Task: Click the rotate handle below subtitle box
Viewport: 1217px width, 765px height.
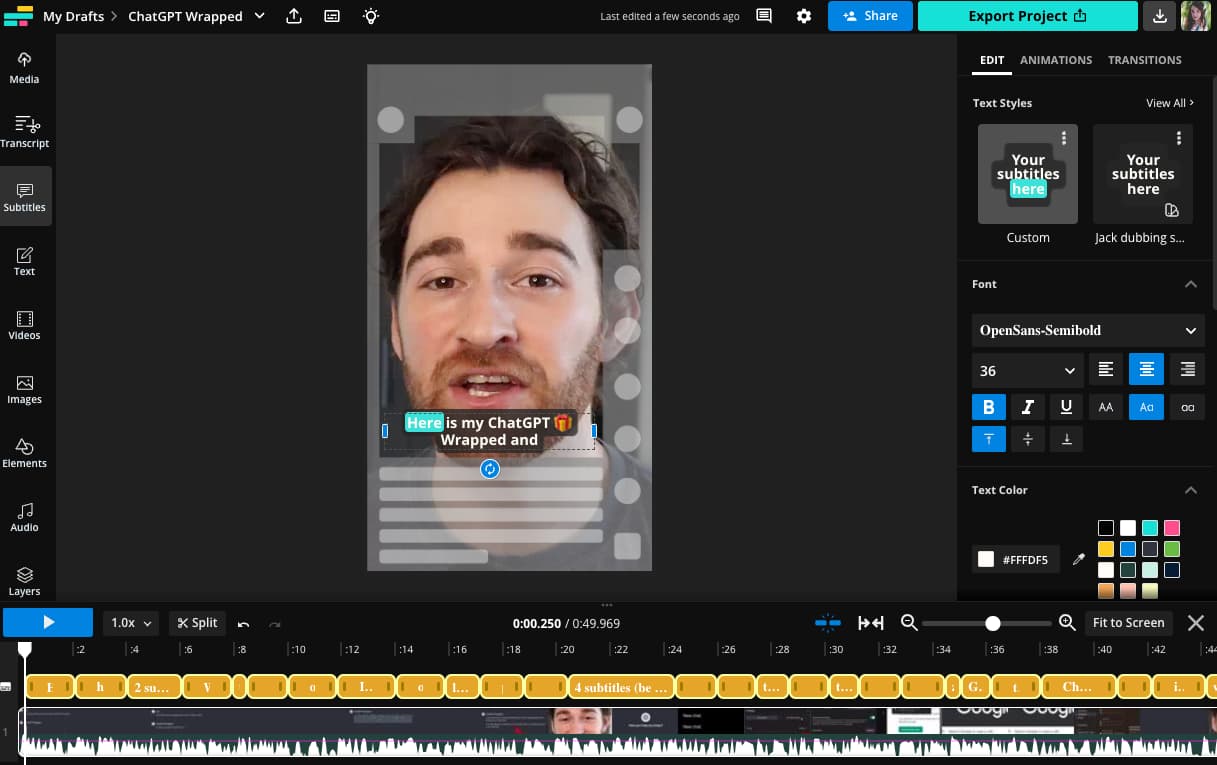Action: [x=490, y=469]
